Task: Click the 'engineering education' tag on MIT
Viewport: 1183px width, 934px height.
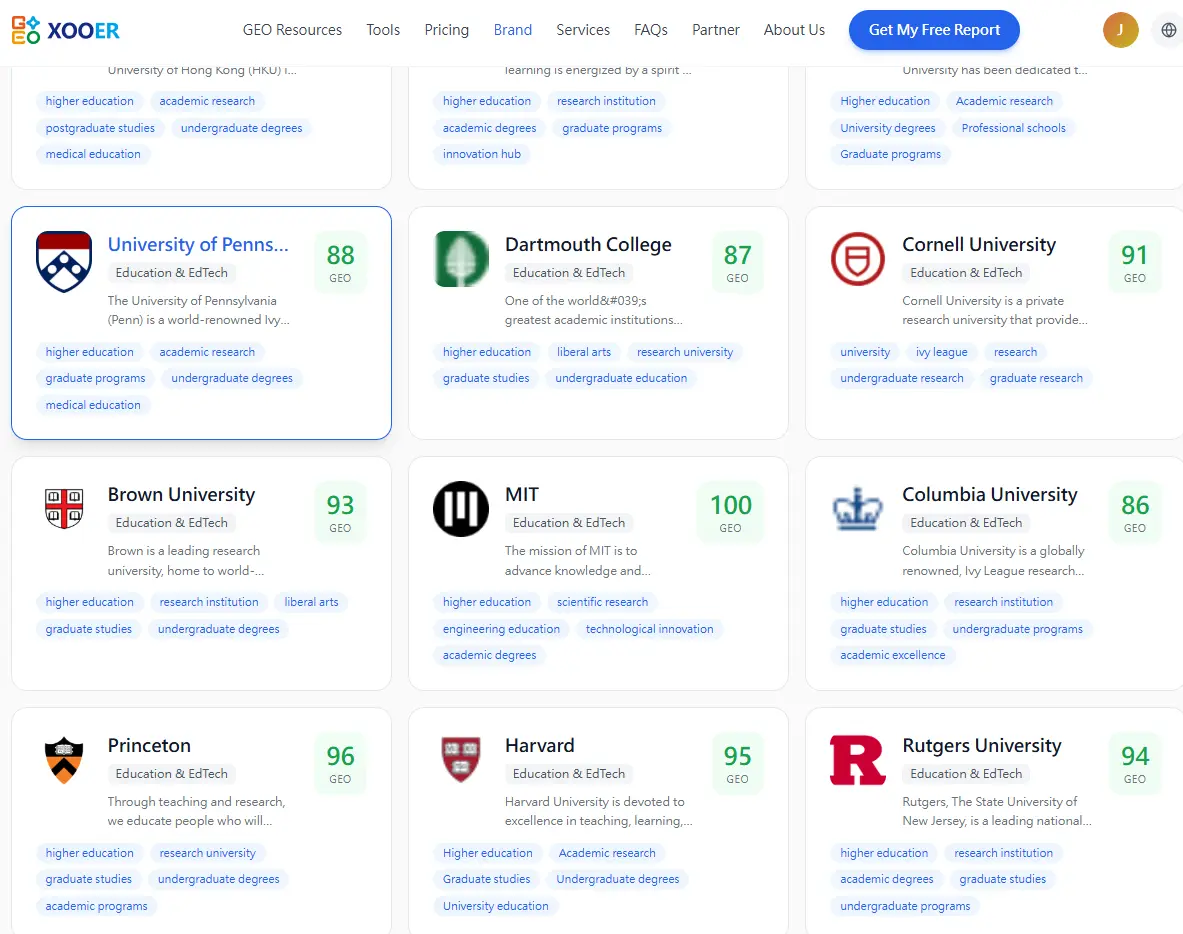Action: [x=501, y=629]
